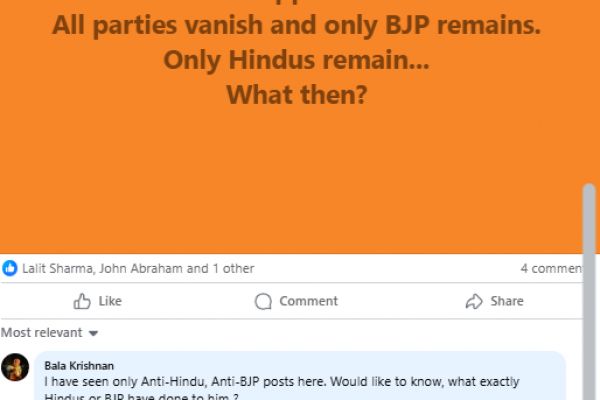Click the Comment speech bubble icon
600x400 pixels.
point(263,301)
